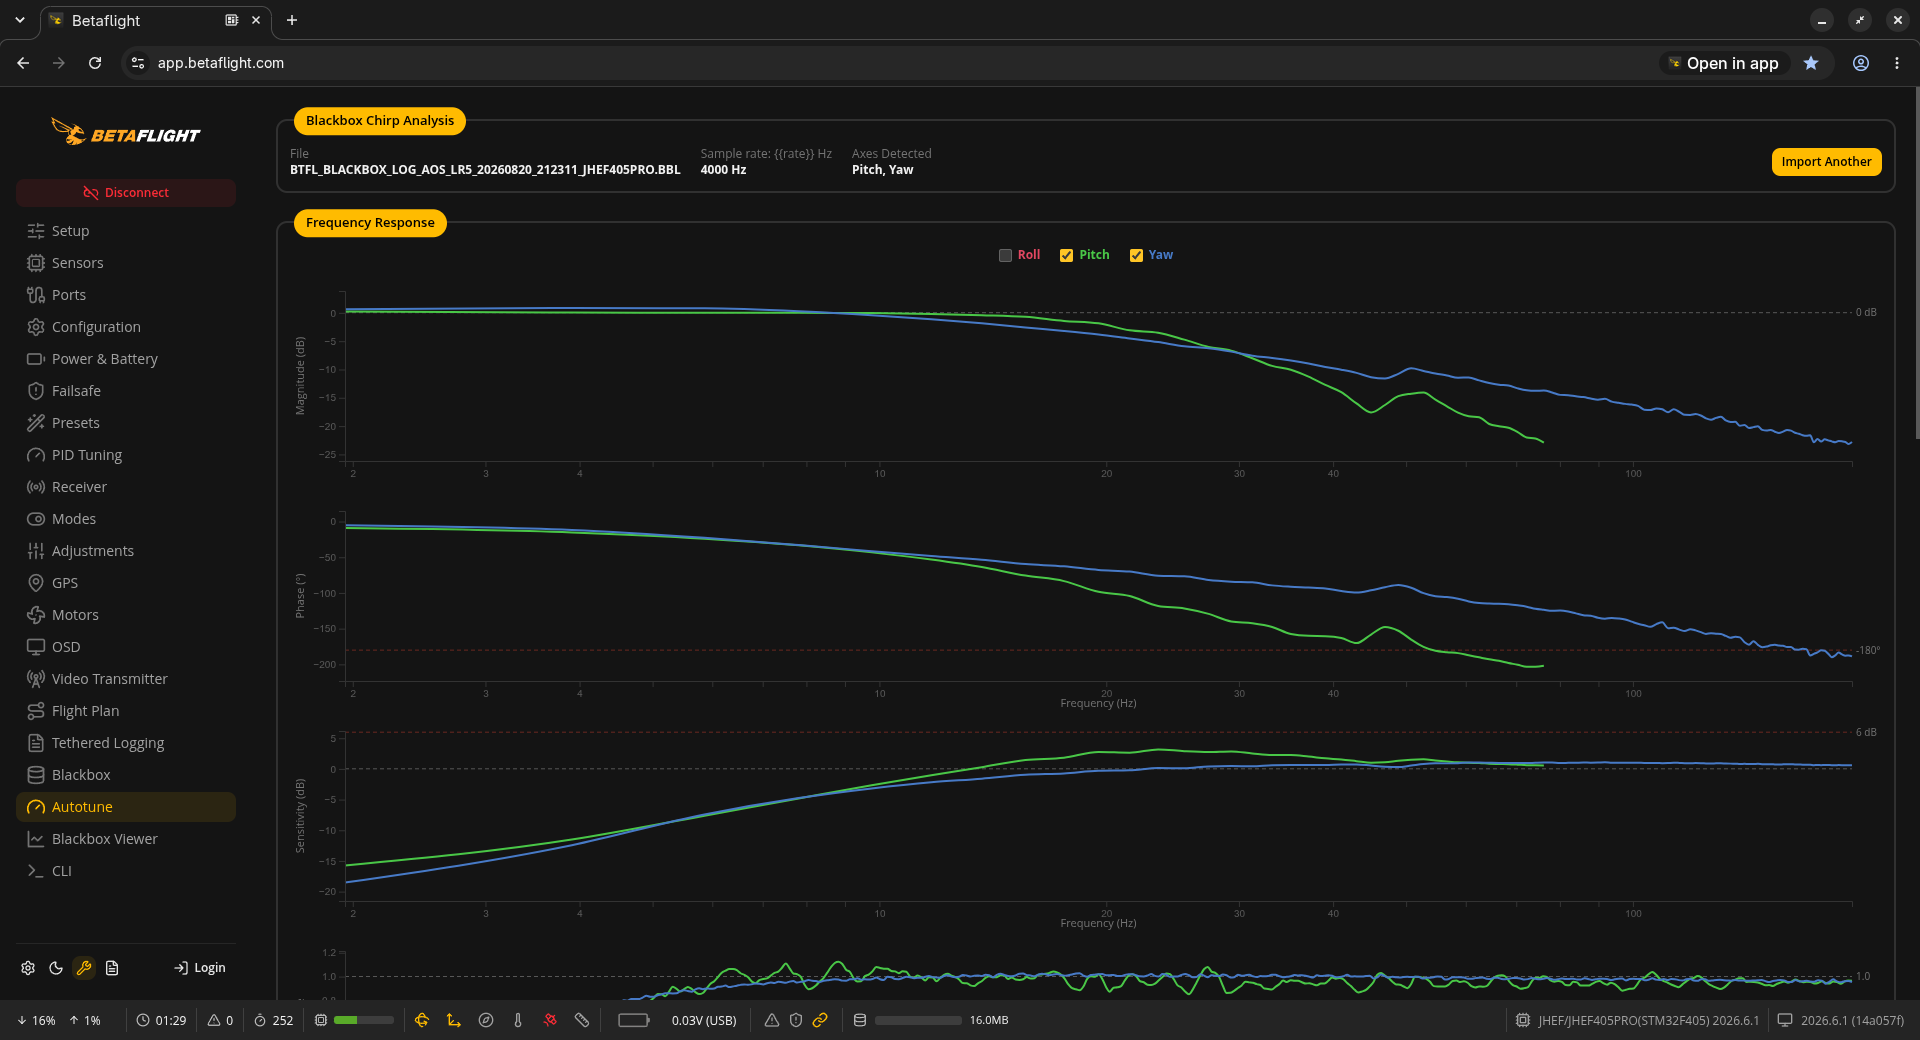
Task: Open the Blackbox Viewer tab
Action: 126,839
